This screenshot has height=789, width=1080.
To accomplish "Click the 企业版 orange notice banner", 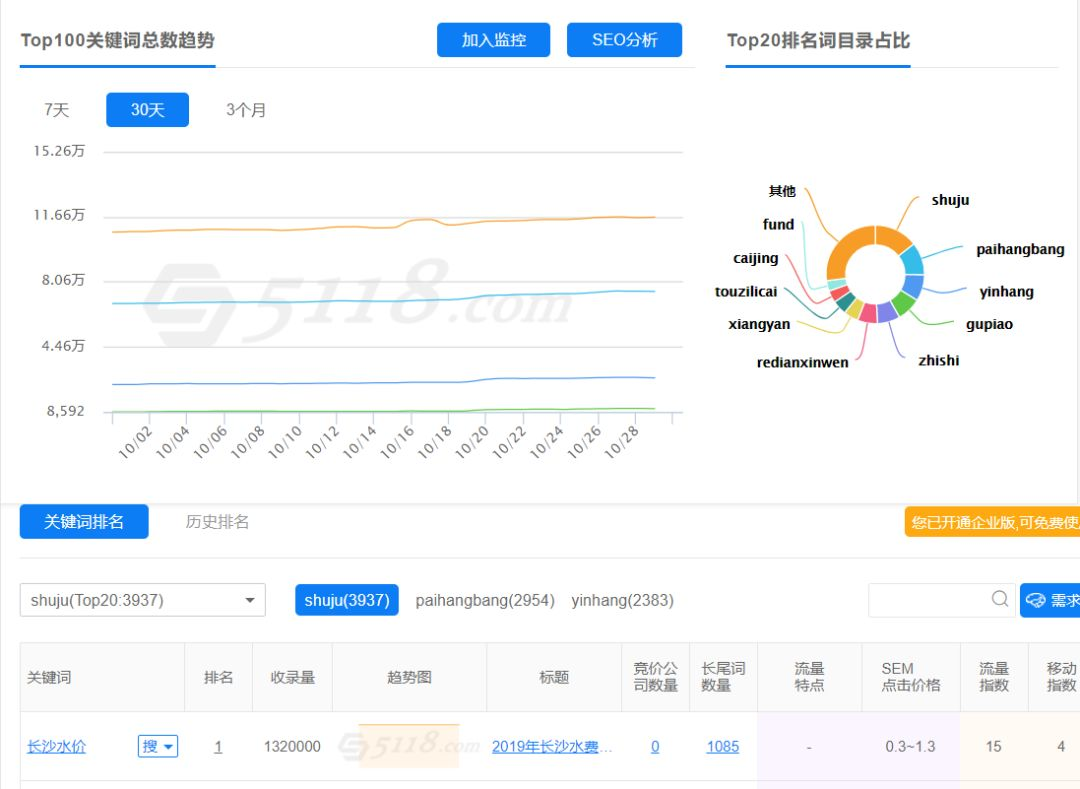I will (x=993, y=522).
